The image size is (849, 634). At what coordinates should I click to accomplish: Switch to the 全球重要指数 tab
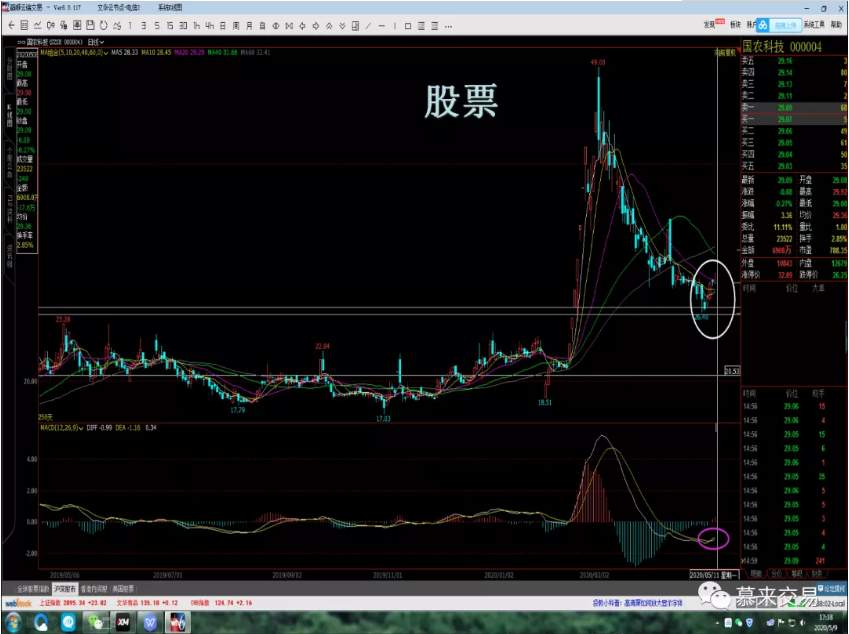(x=34, y=589)
